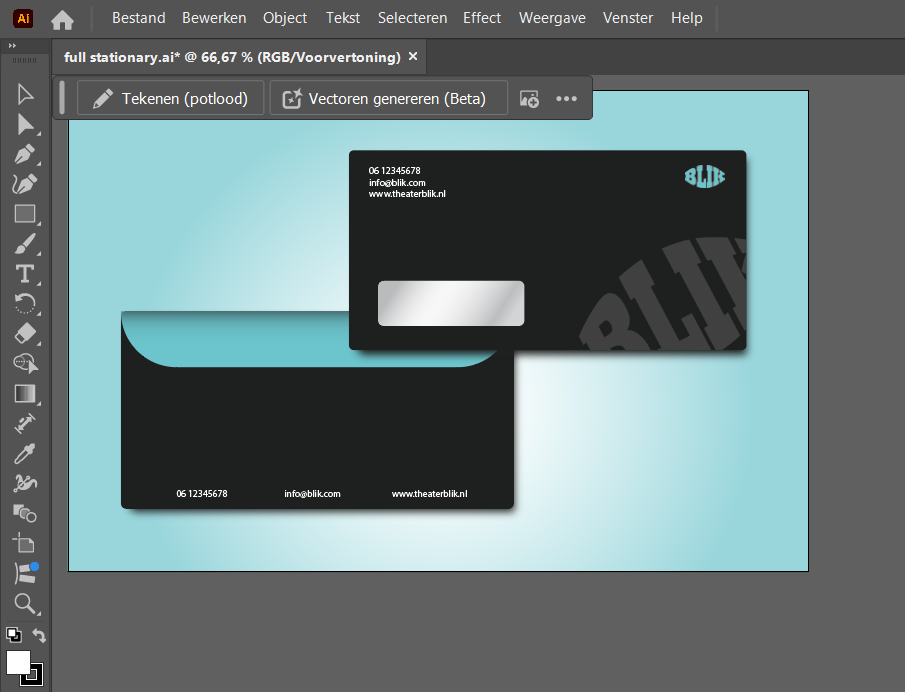Expand the tools panel with double arrows
The width and height of the screenshot is (905, 692).
pos(13,46)
